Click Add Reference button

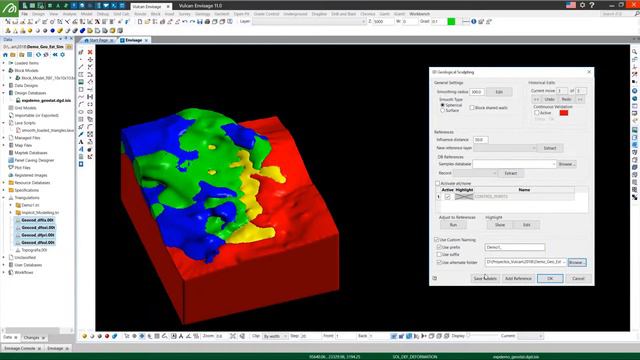point(518,278)
